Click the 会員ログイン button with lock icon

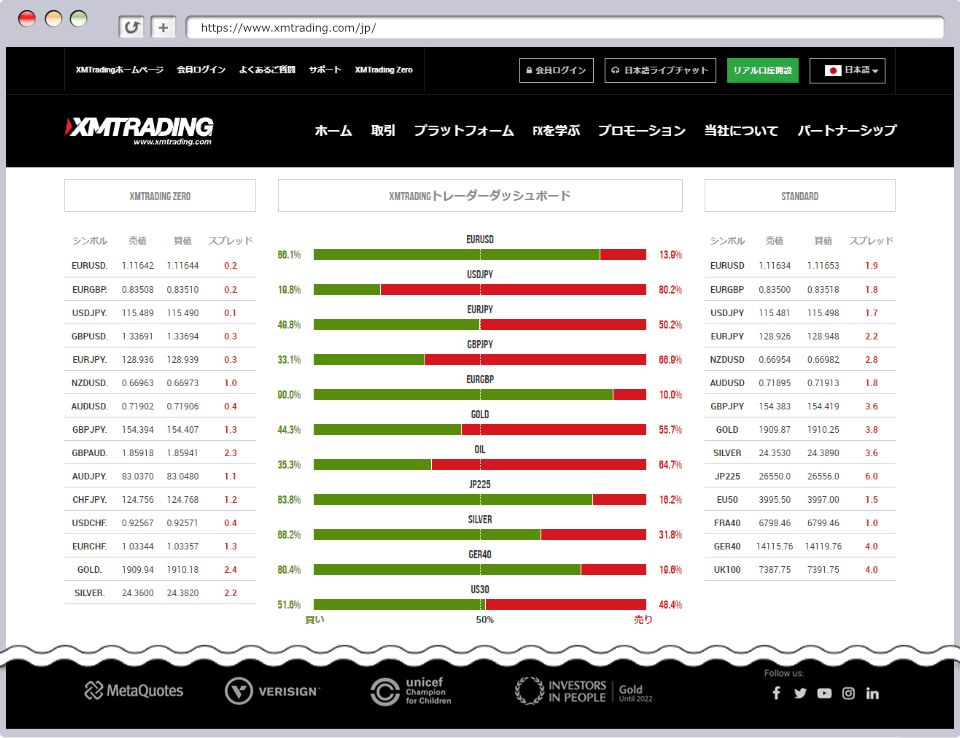click(556, 70)
